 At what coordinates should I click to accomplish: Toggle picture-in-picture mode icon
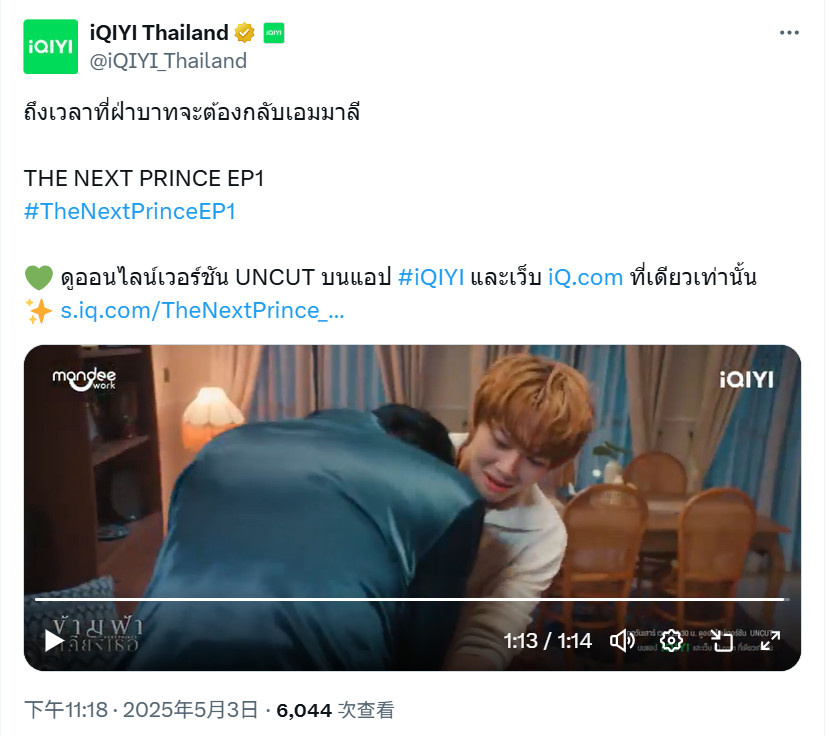(x=721, y=641)
